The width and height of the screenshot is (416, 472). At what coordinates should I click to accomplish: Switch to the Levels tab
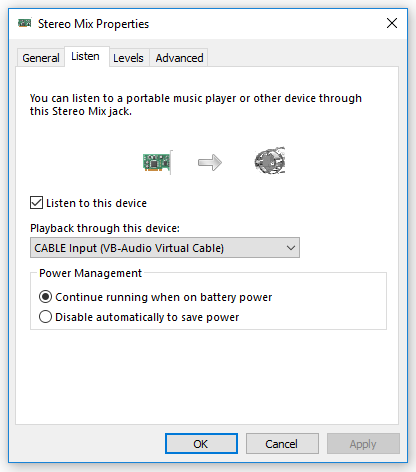tap(128, 58)
